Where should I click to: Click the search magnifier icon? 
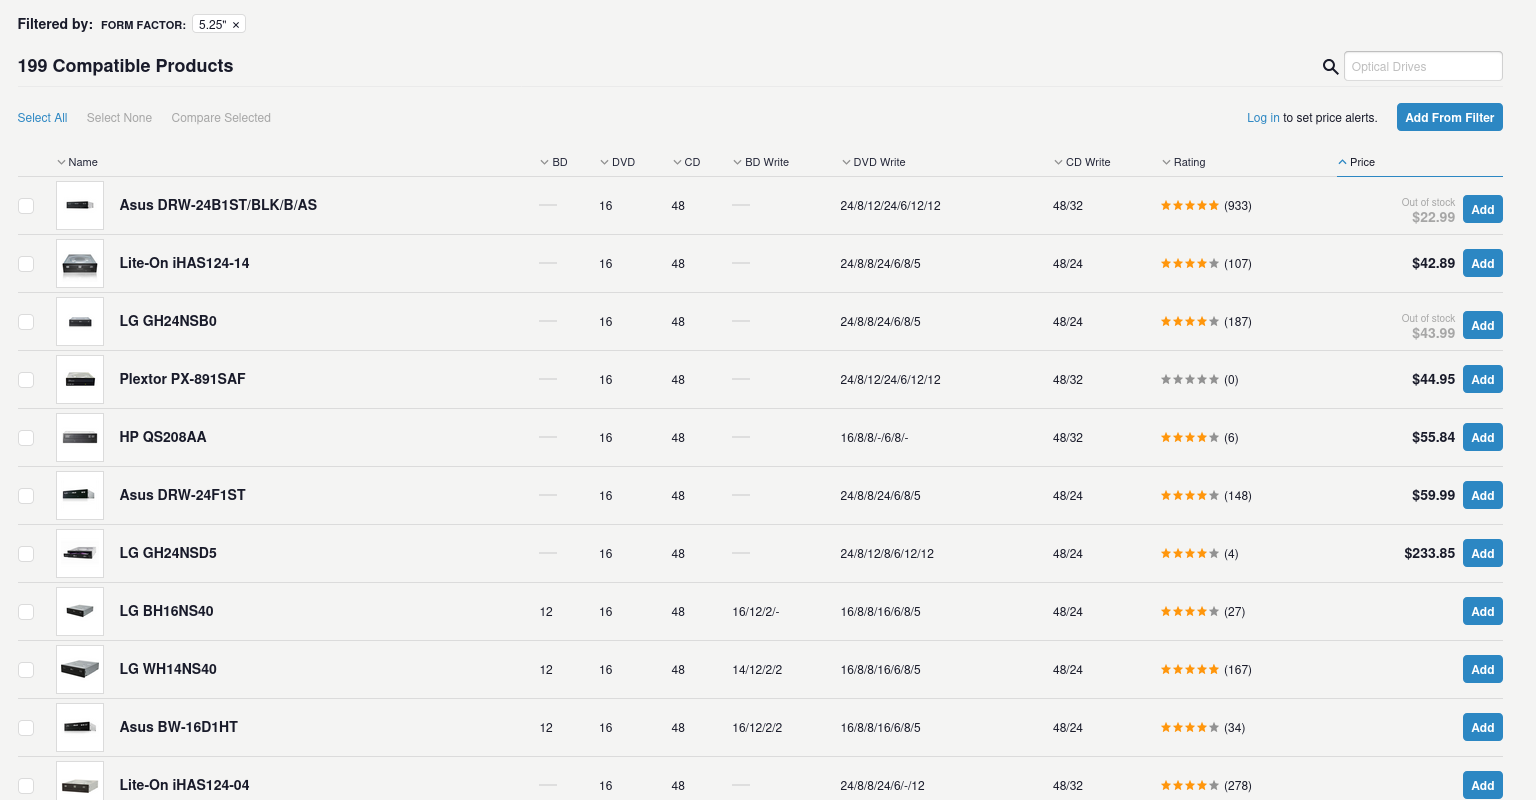pyautogui.click(x=1330, y=67)
